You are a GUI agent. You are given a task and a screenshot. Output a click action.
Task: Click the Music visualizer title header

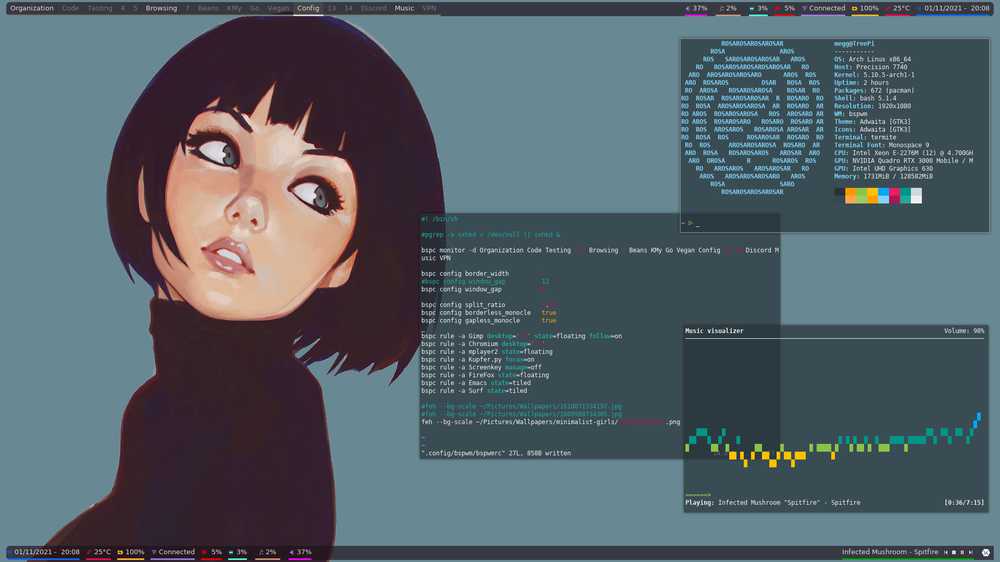coord(714,330)
